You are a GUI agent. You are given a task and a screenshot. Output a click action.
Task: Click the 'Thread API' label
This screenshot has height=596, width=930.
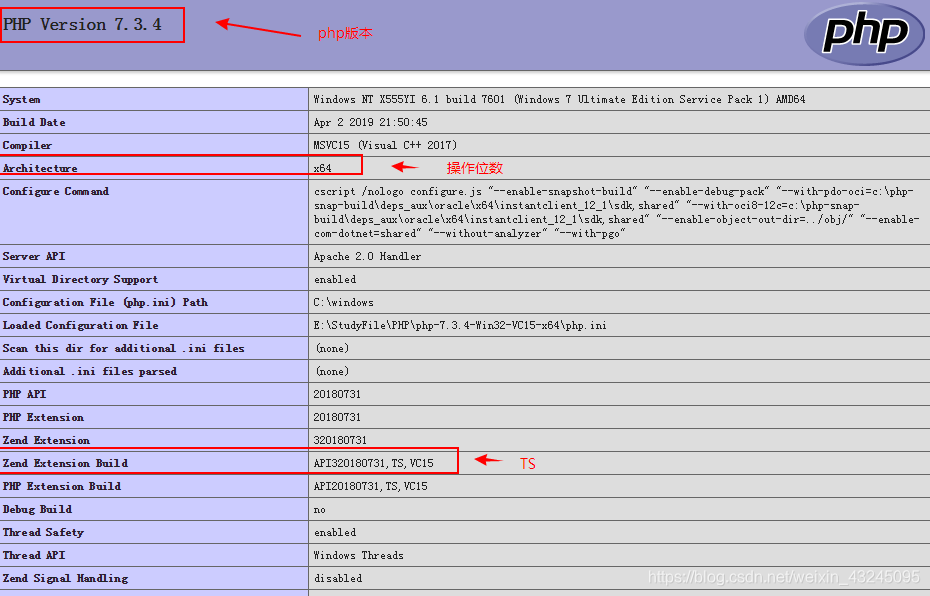[x=34, y=556]
